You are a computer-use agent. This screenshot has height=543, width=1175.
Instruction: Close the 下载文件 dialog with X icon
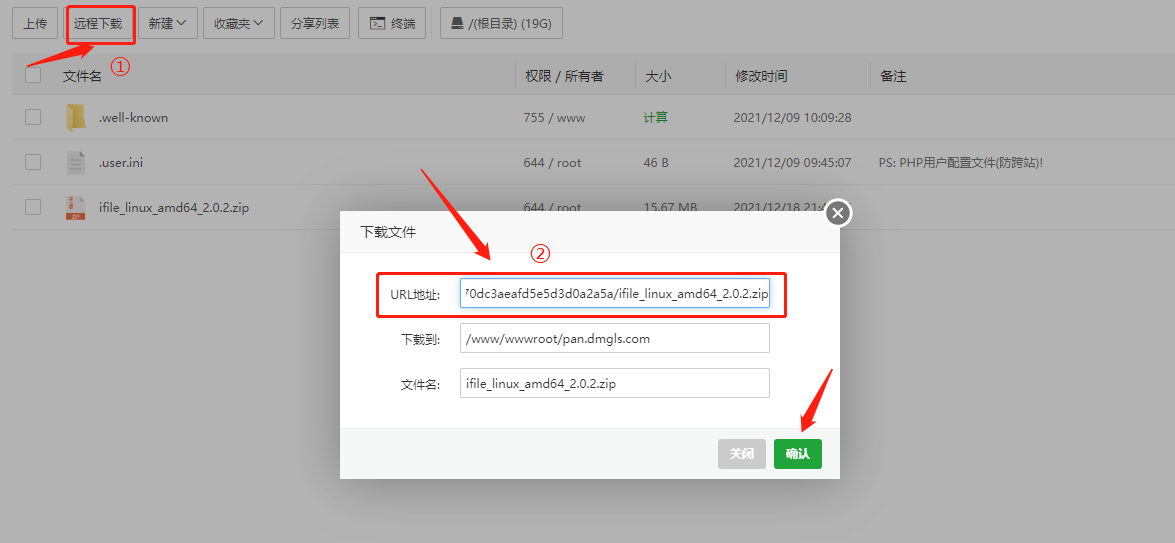(x=838, y=213)
